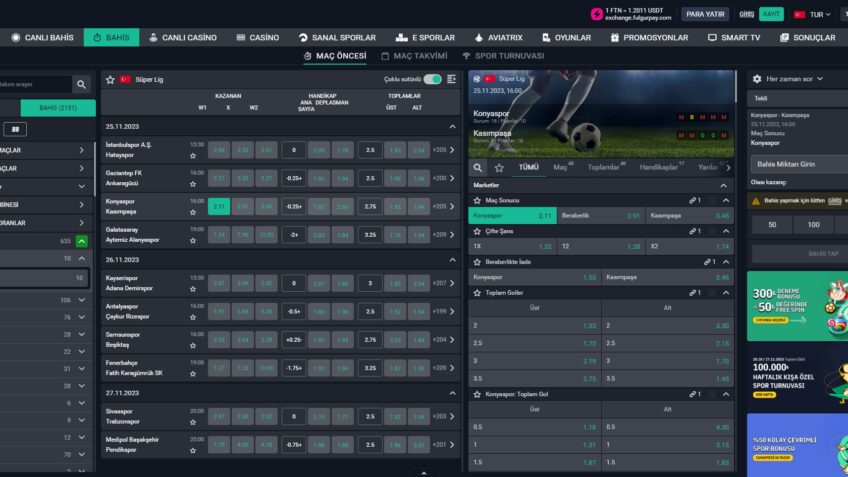Open the Canlı Casino menu item
848x477 pixels.
[182, 37]
